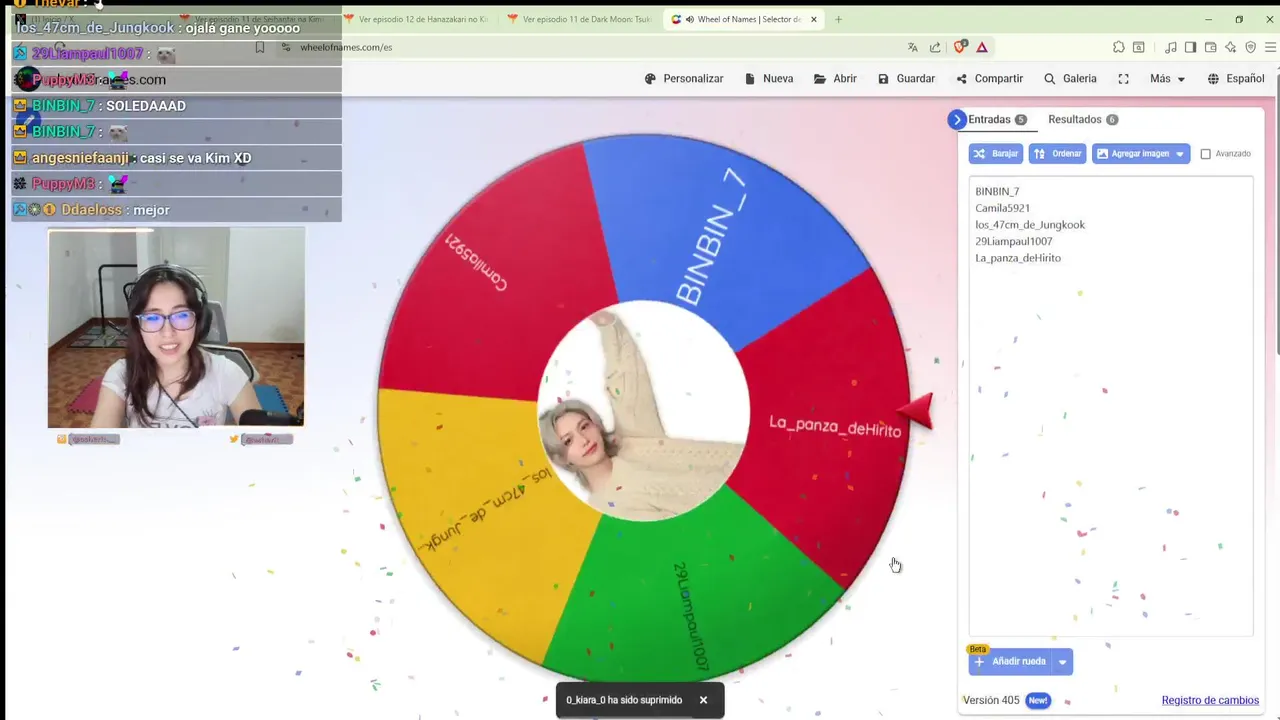Change language from Español
This screenshot has height=720, width=1280.
pos(1236,79)
